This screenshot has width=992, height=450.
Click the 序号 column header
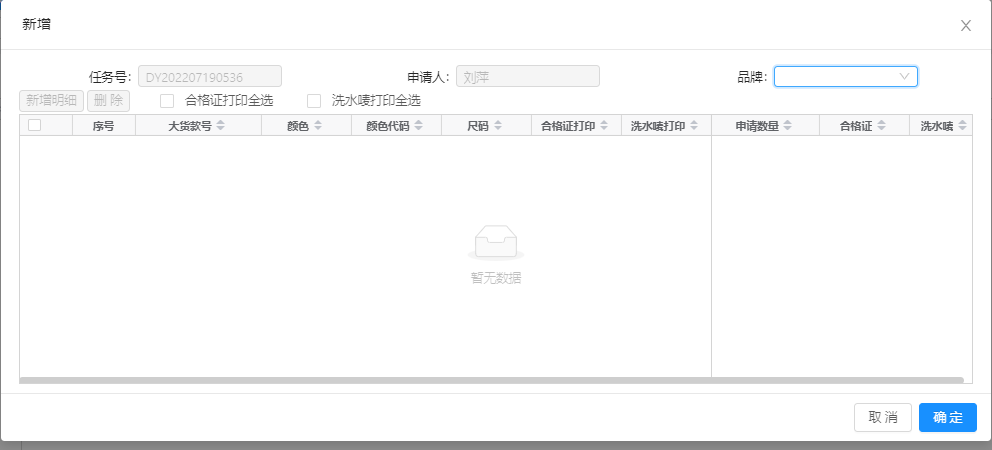[x=104, y=126]
